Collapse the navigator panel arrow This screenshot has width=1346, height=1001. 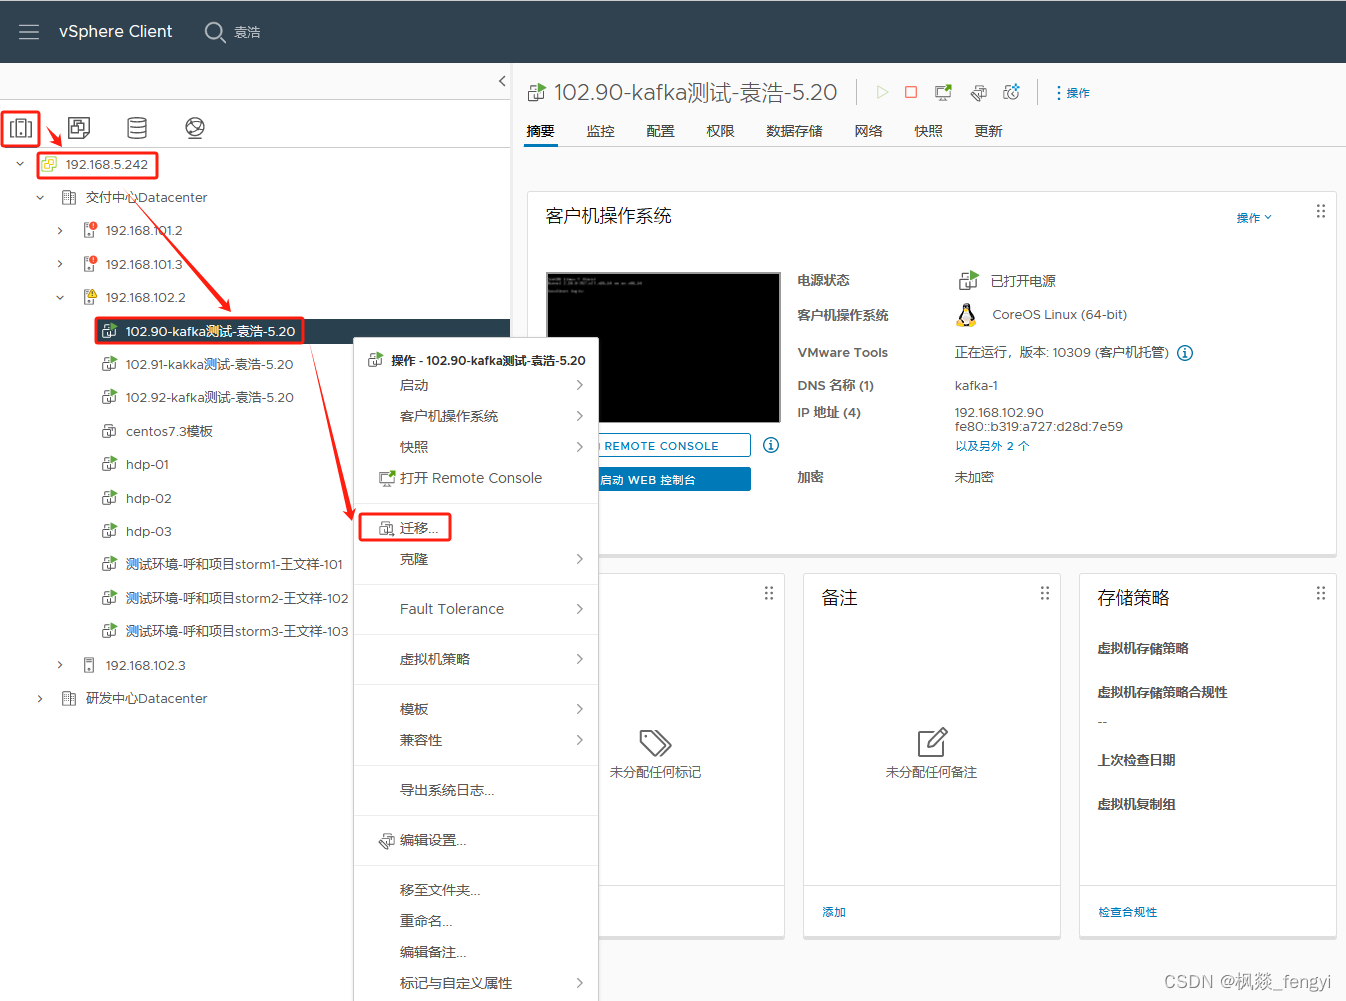point(502,81)
